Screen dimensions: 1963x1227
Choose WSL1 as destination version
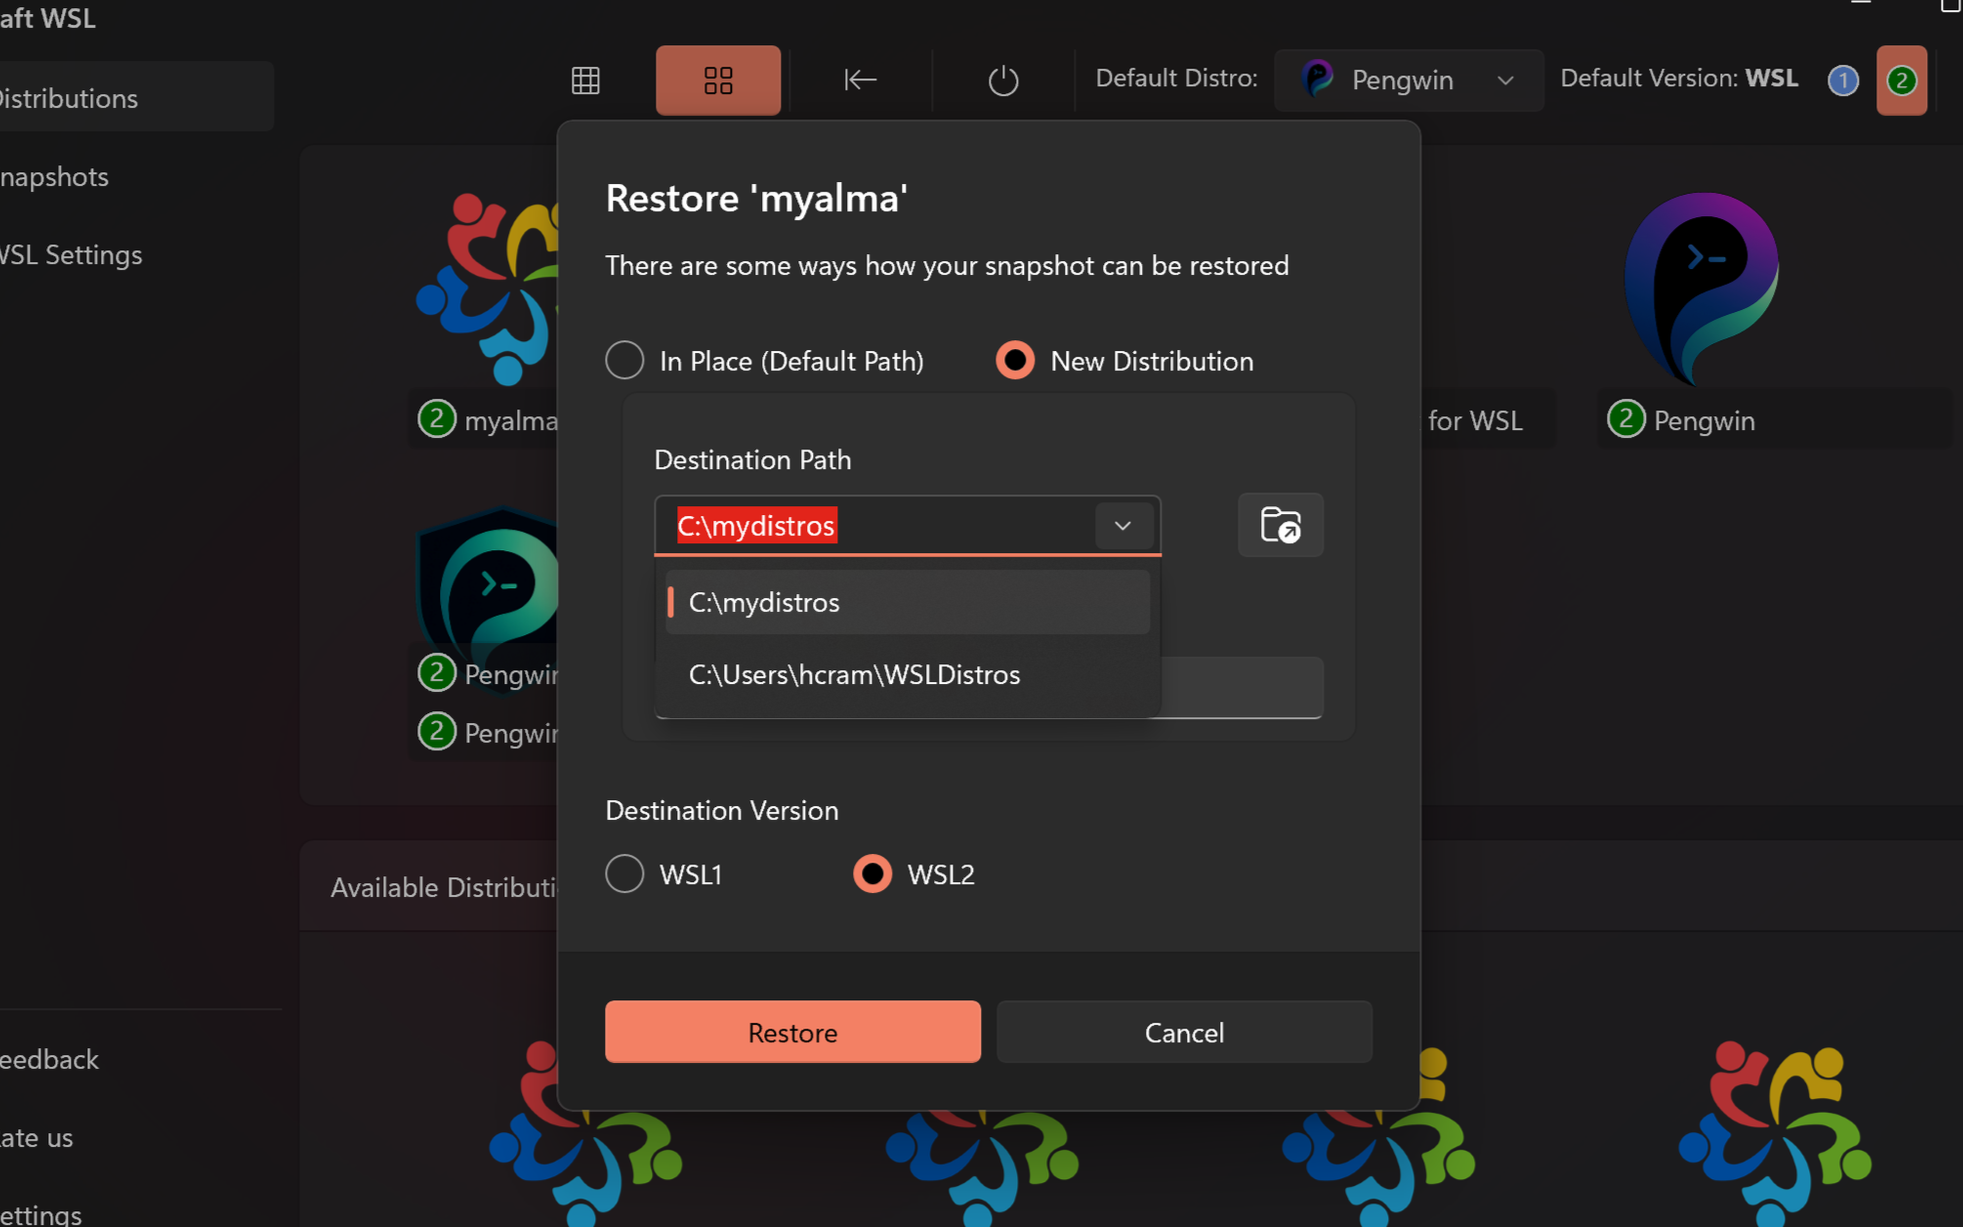coord(624,873)
